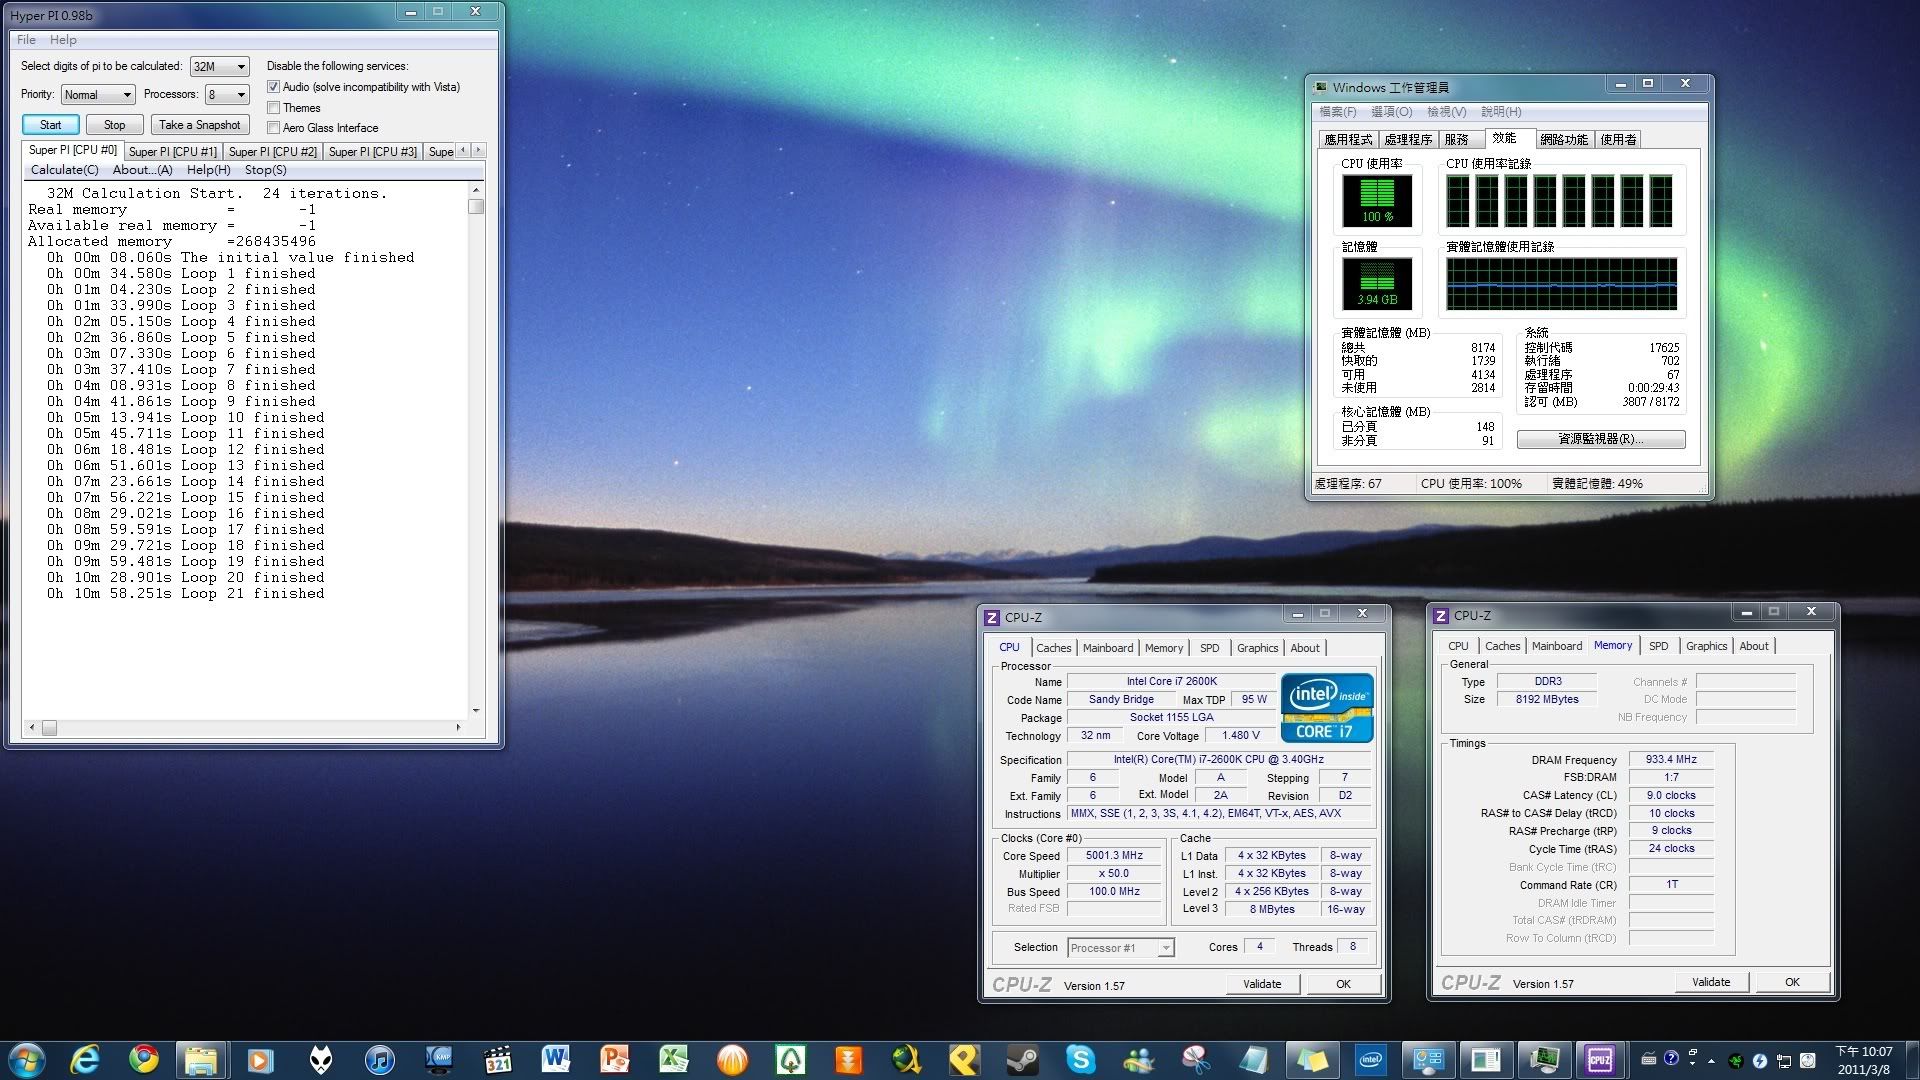The image size is (1920, 1080).
Task: Open Priority Normal dropdown
Action: coord(98,94)
